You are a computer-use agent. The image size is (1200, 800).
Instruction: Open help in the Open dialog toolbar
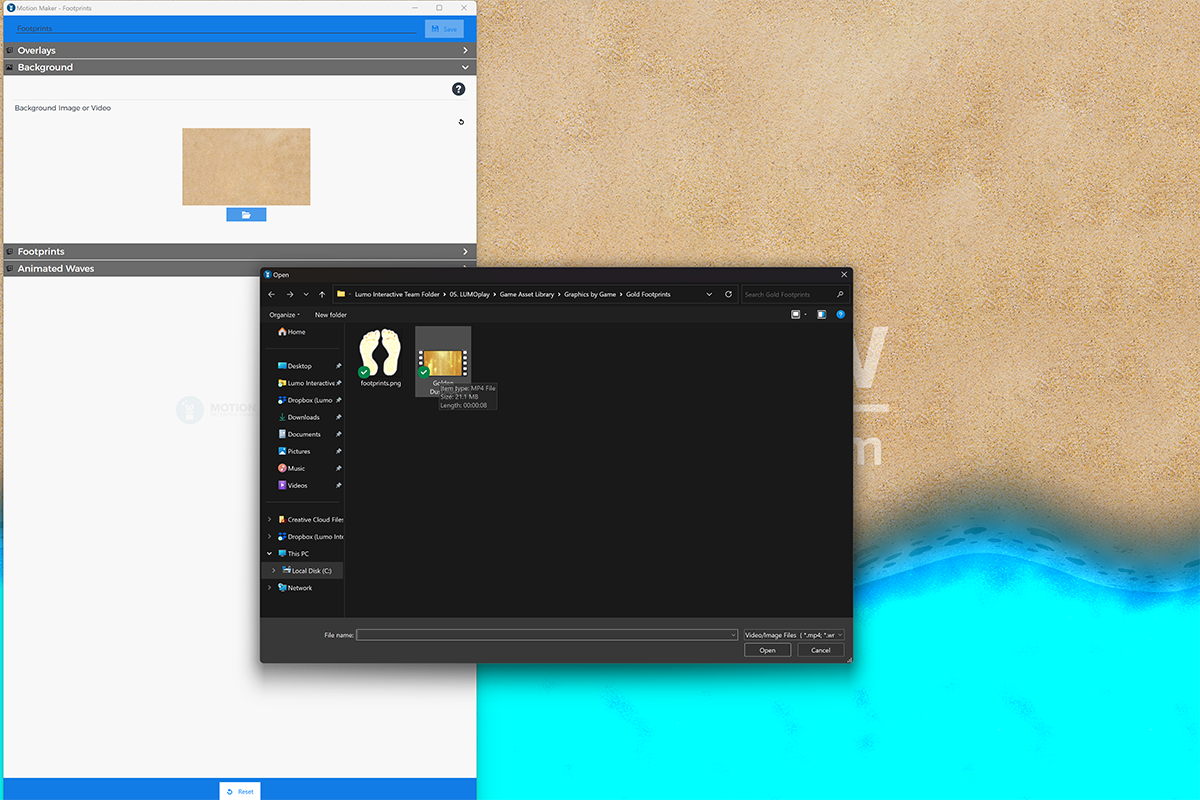tap(840, 314)
